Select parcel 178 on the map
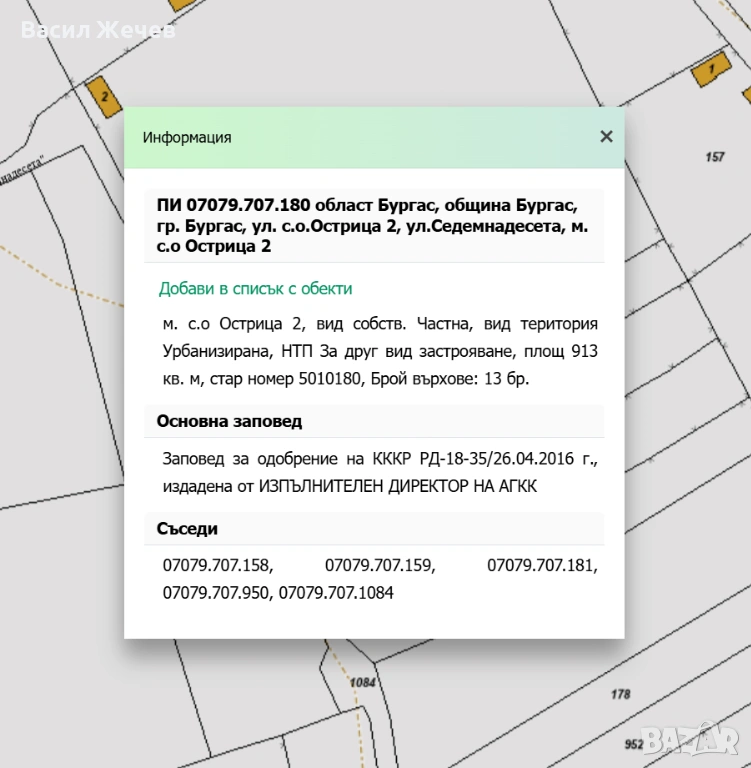 click(621, 694)
